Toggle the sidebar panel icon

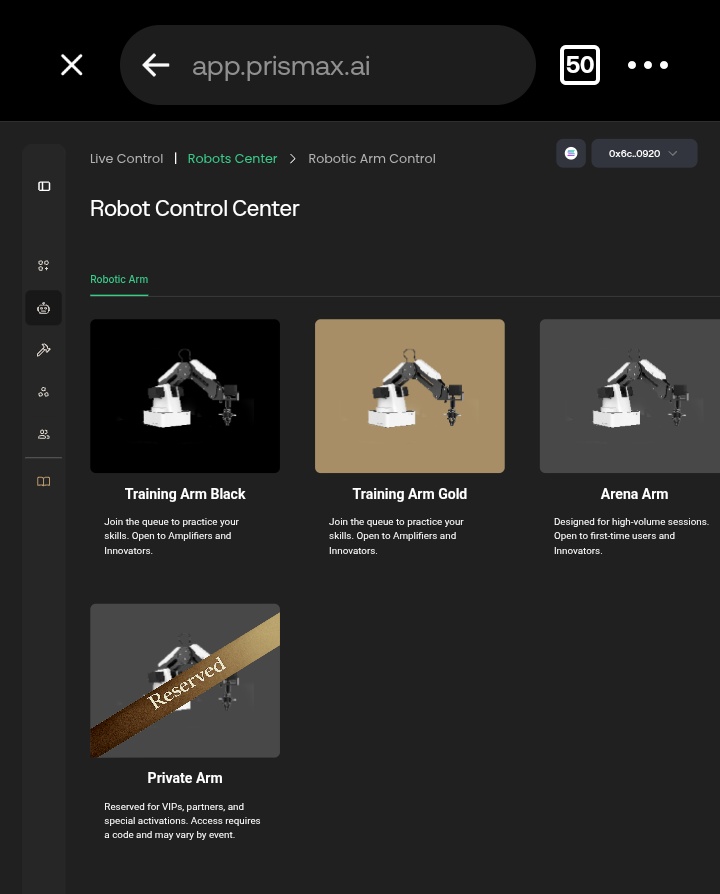[44, 186]
